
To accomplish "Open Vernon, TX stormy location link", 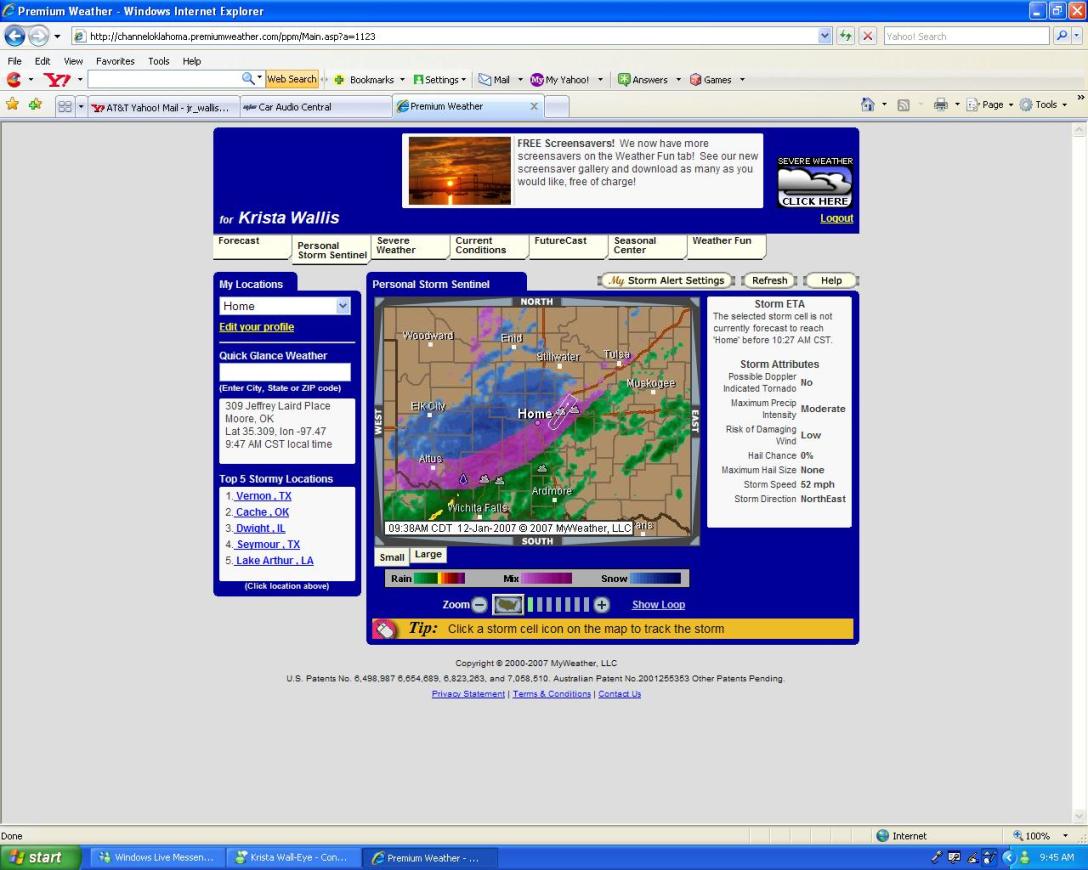I will click(x=263, y=496).
